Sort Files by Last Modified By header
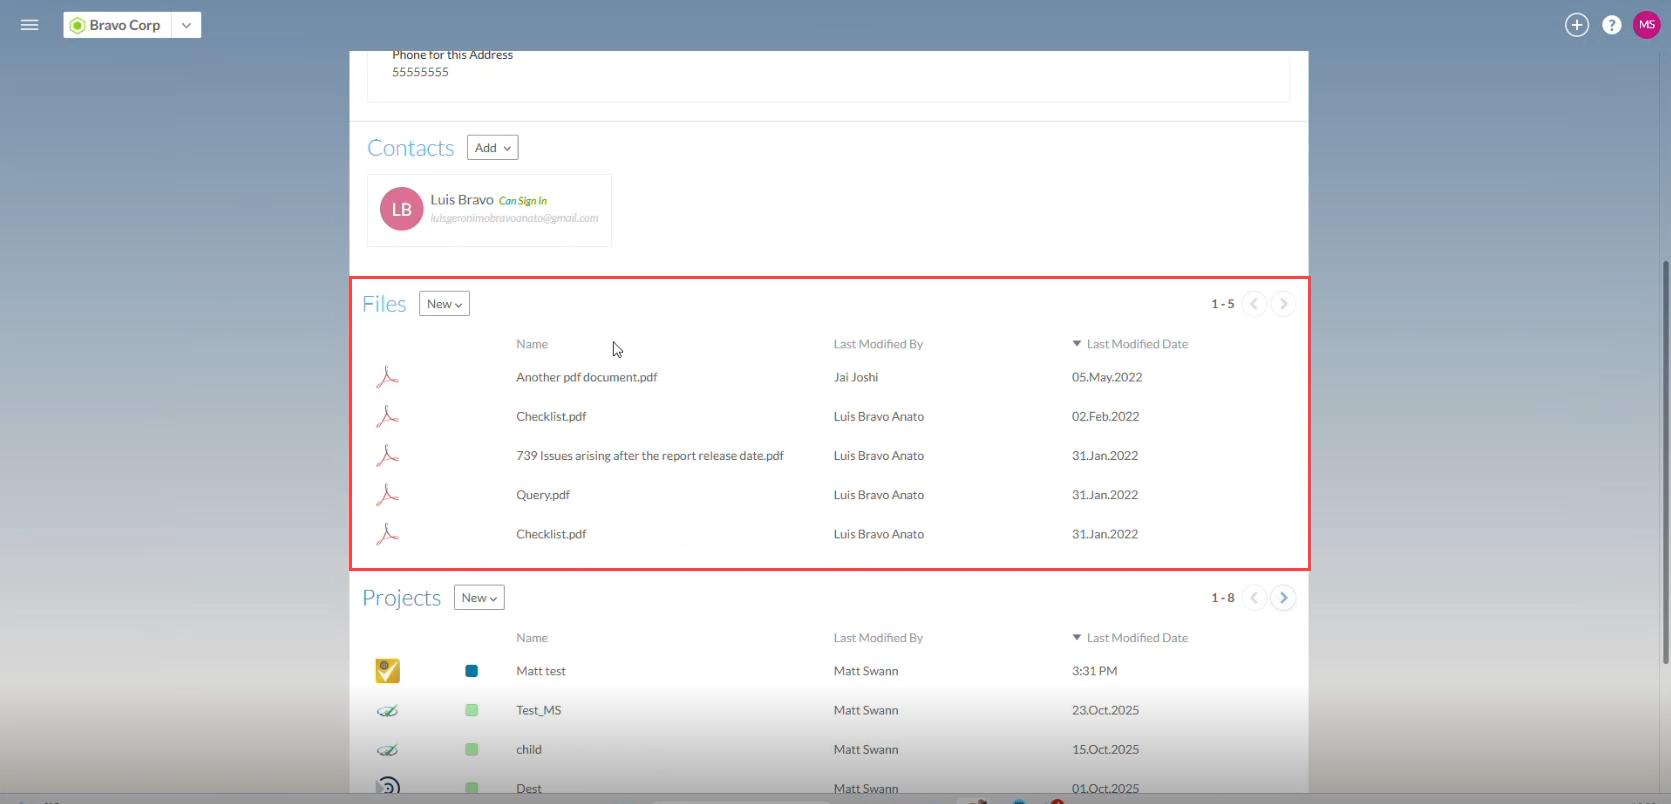The image size is (1671, 804). coord(878,344)
